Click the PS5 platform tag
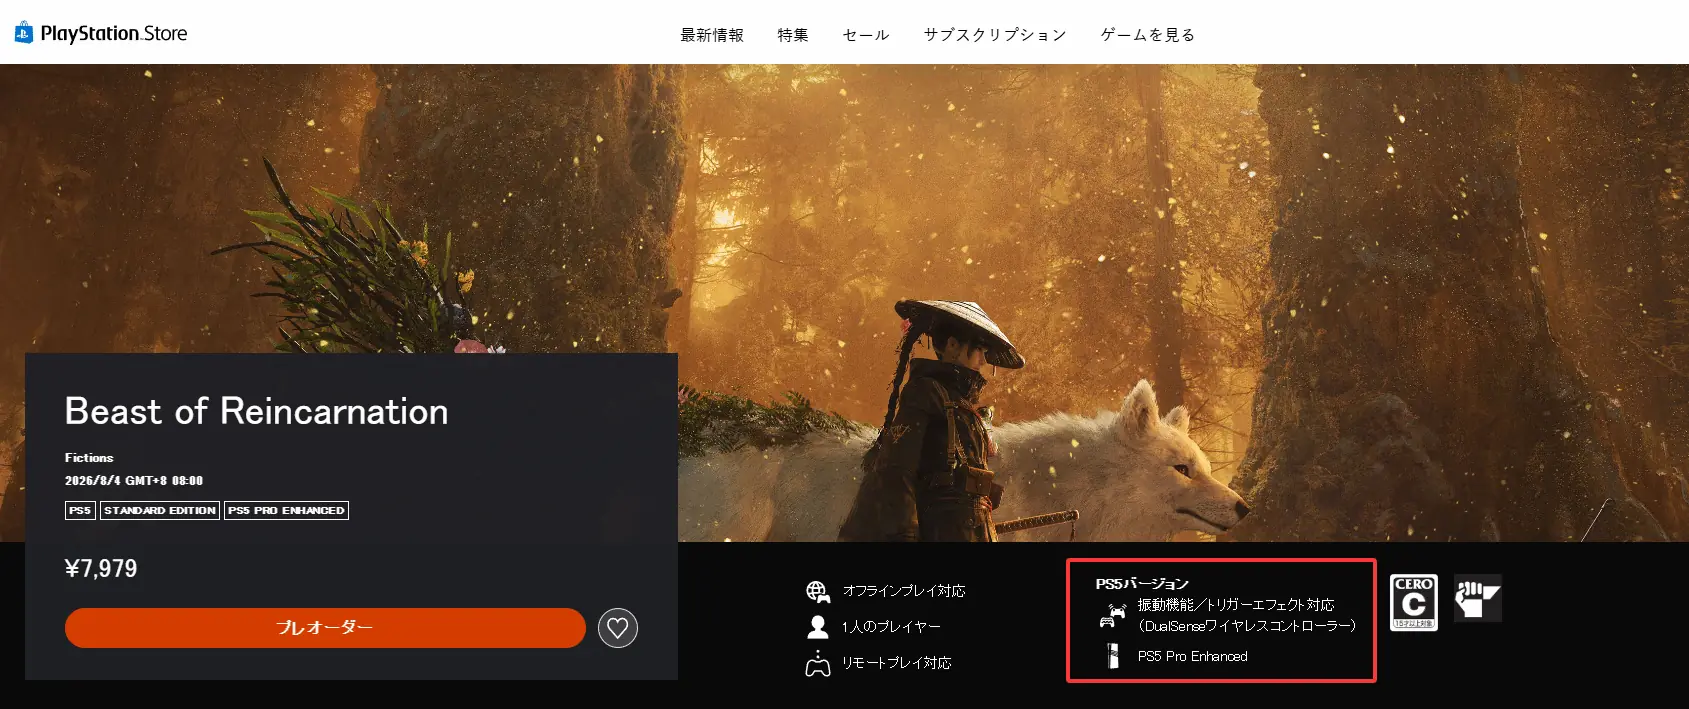Screen dimensions: 1689x709 point(80,510)
